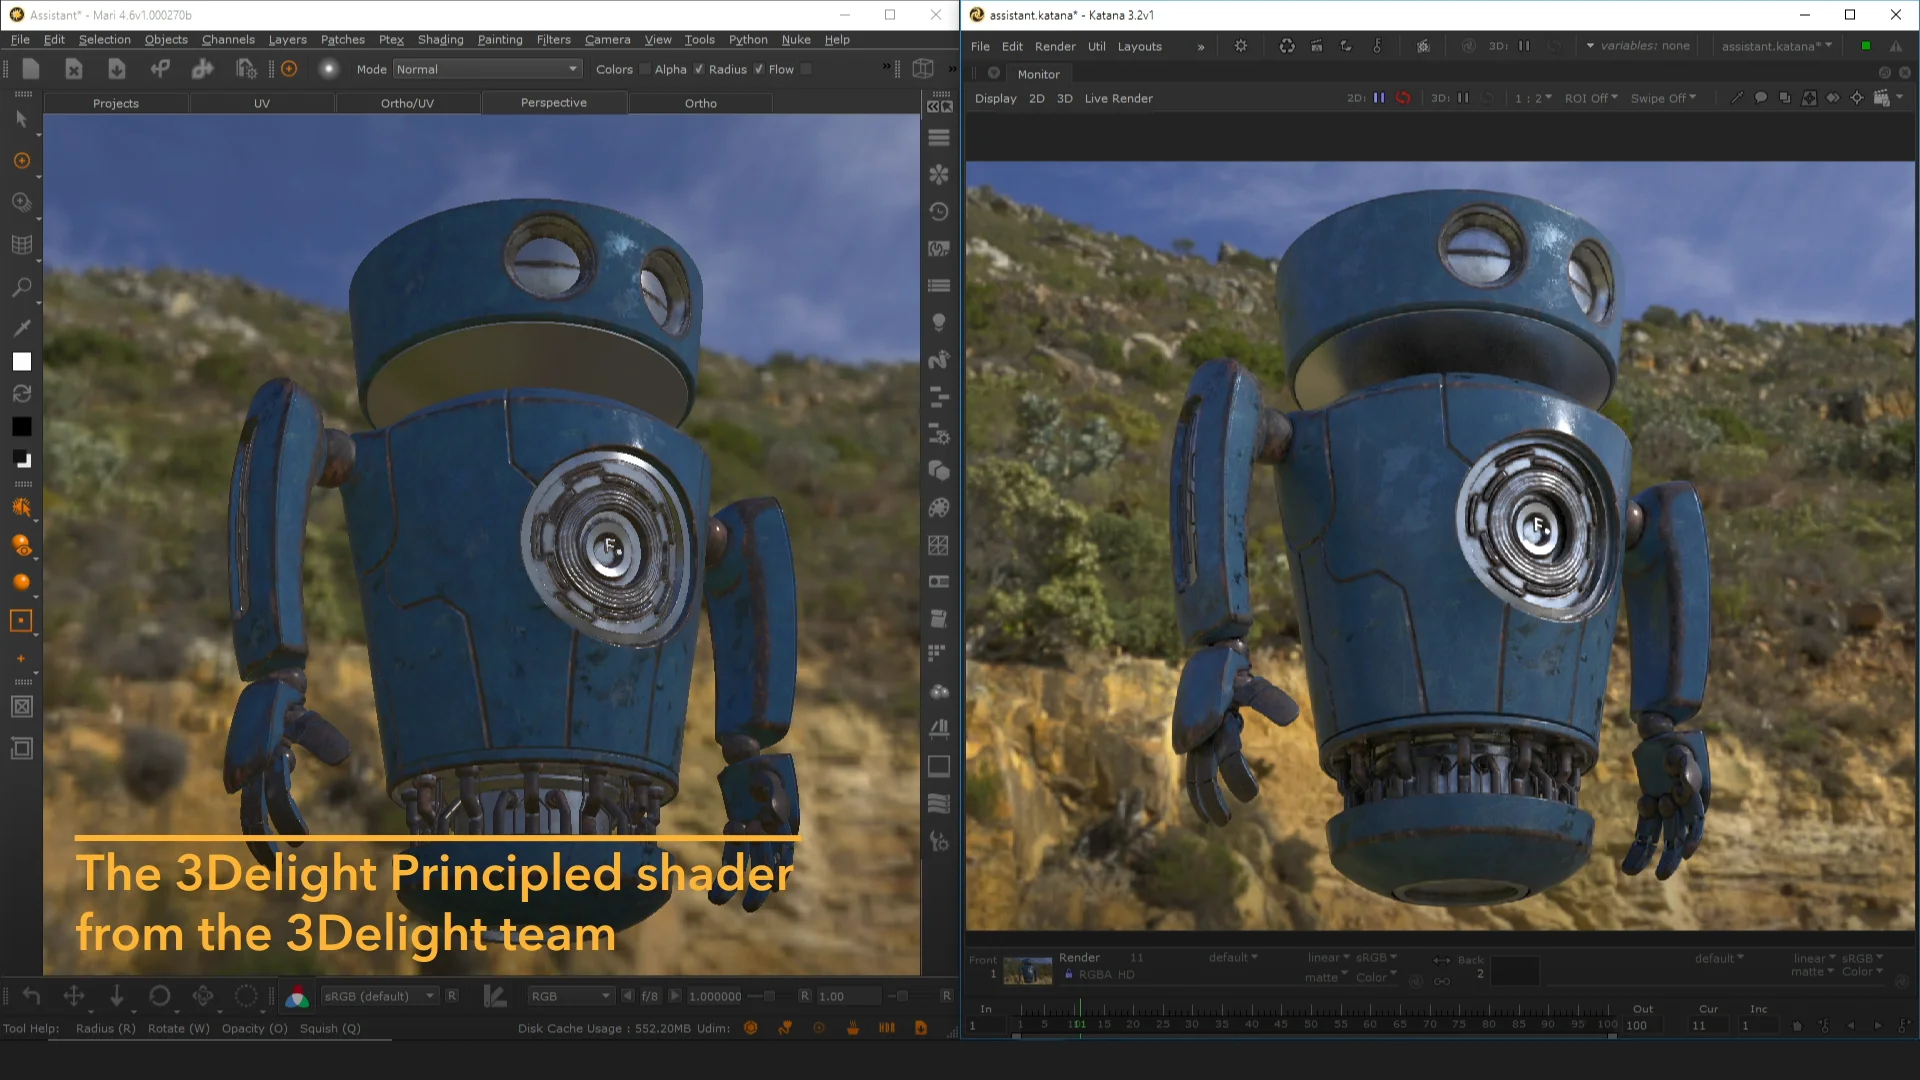Click the New project icon in Mari toolbar
Viewport: 1920px width, 1080px height.
click(31, 69)
